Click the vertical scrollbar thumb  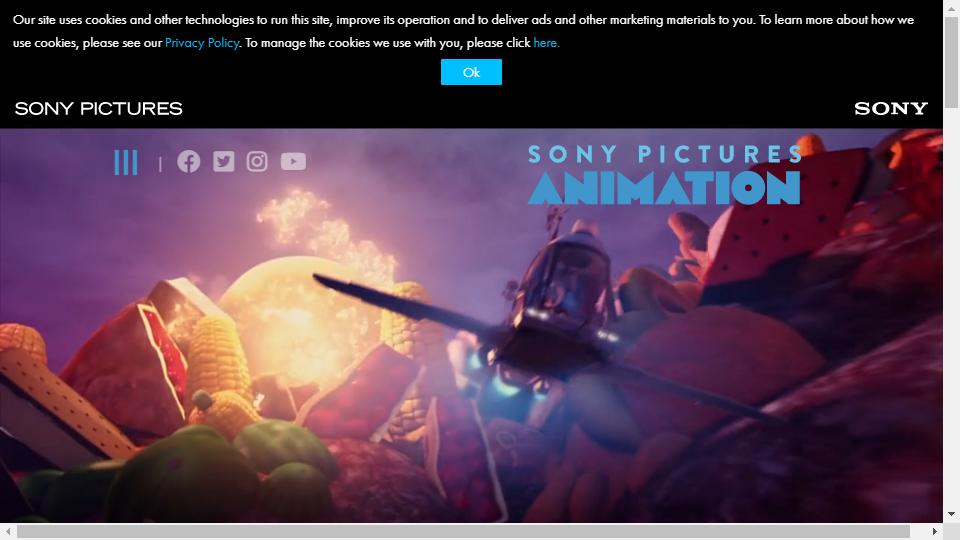(951, 62)
